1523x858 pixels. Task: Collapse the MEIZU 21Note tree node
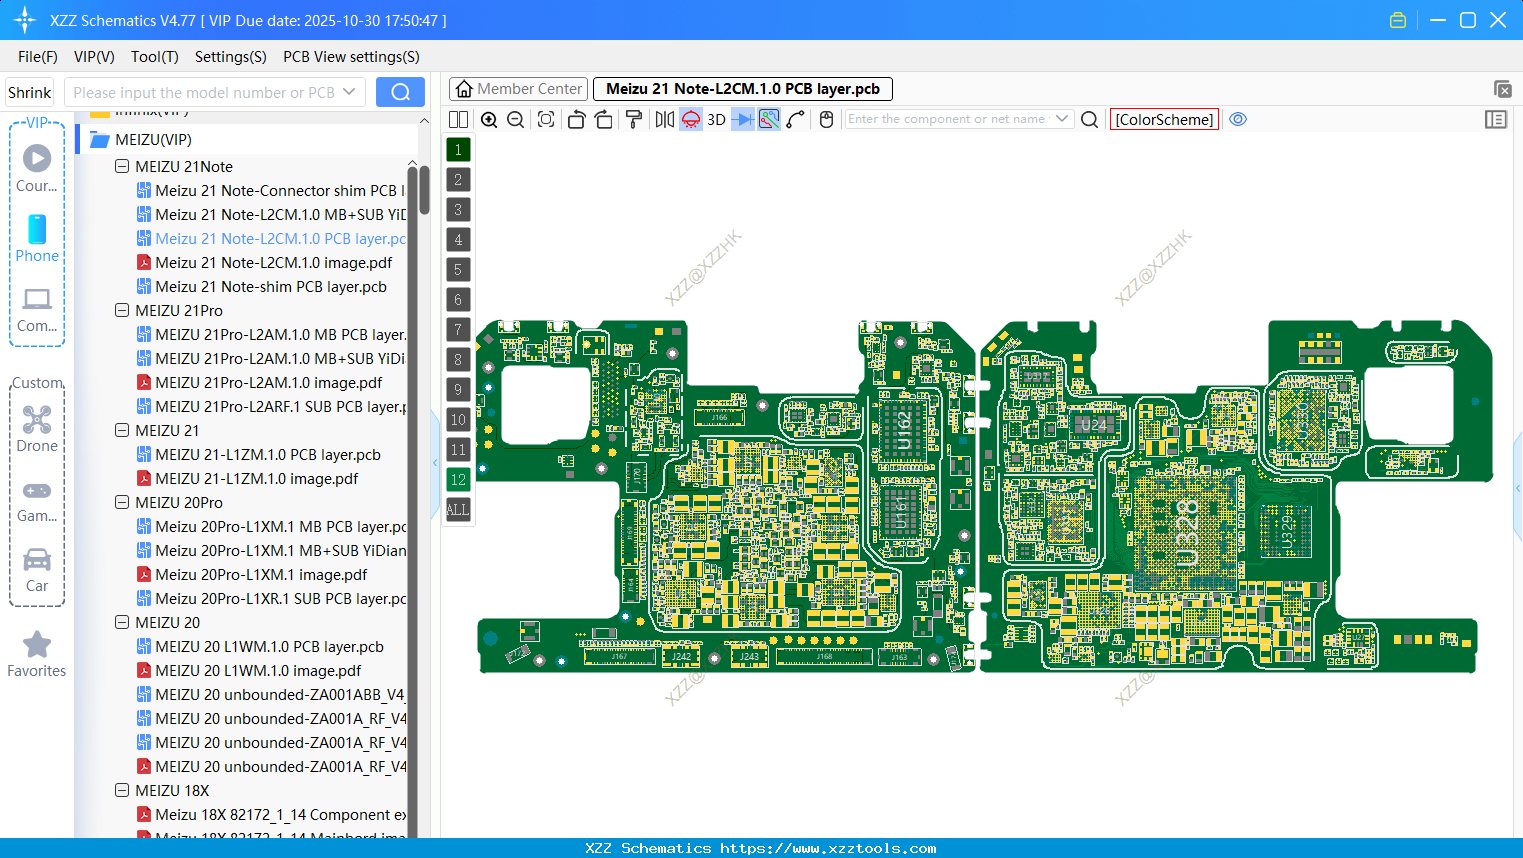pyautogui.click(x=121, y=166)
